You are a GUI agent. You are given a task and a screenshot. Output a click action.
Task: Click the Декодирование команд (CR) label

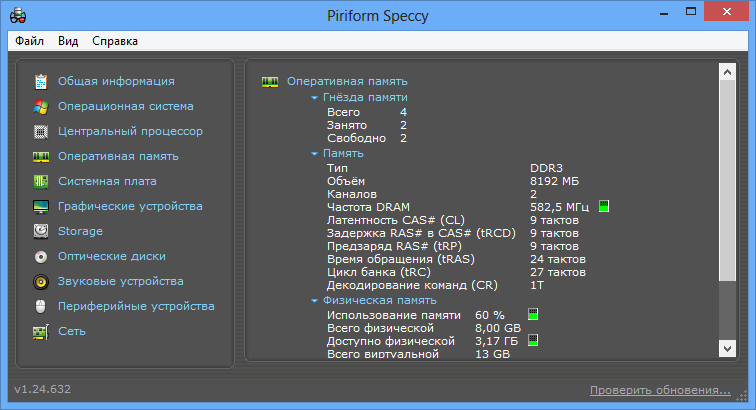click(412, 286)
